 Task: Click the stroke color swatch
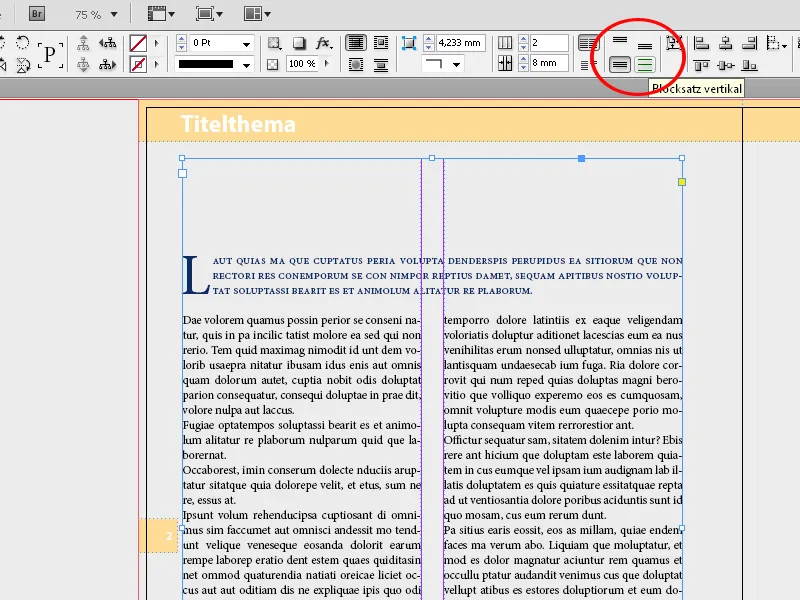(138, 65)
